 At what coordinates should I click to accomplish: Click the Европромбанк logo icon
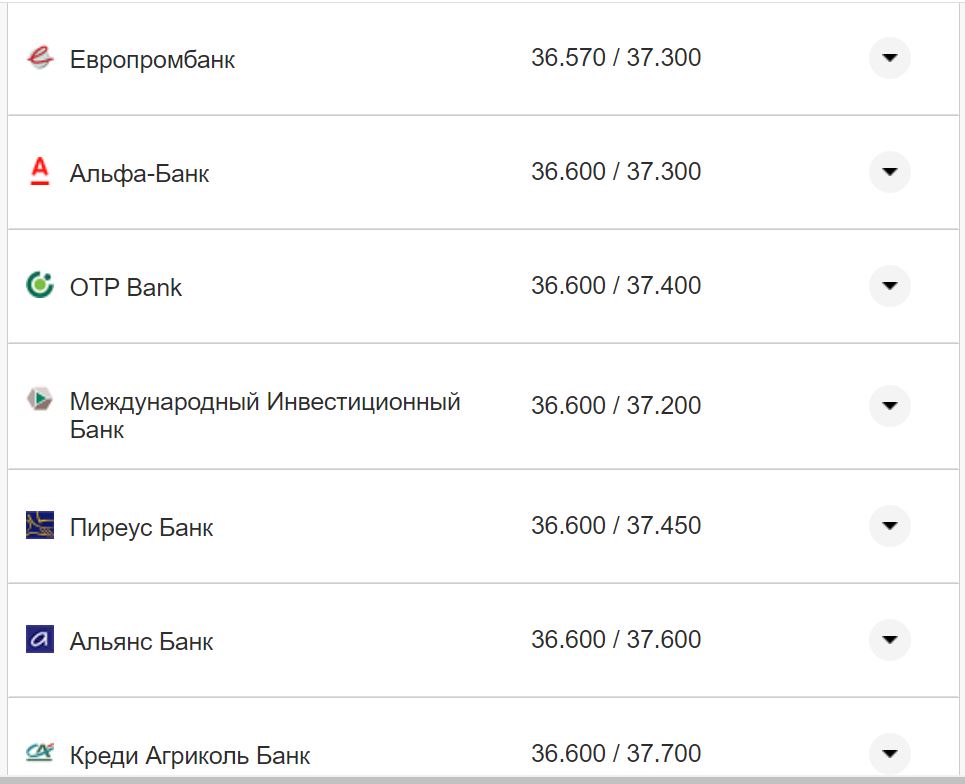coord(37,58)
